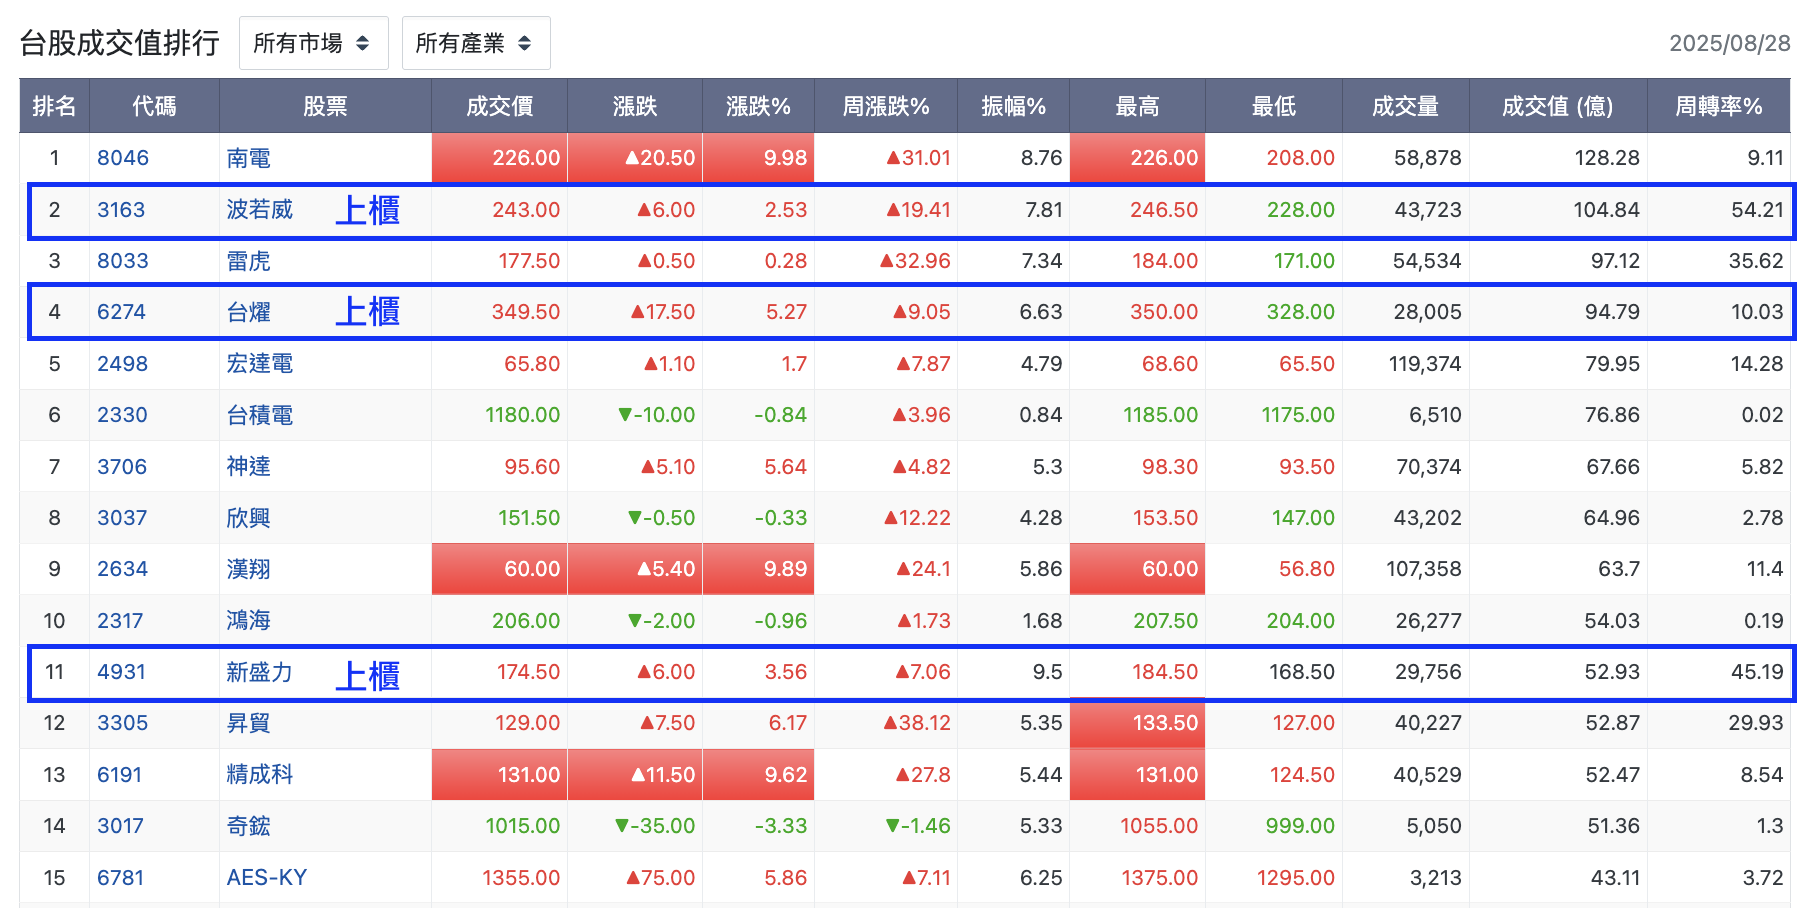The height and width of the screenshot is (908, 1812).
Task: Sort by 周漲跌% column header
Action: click(x=886, y=106)
